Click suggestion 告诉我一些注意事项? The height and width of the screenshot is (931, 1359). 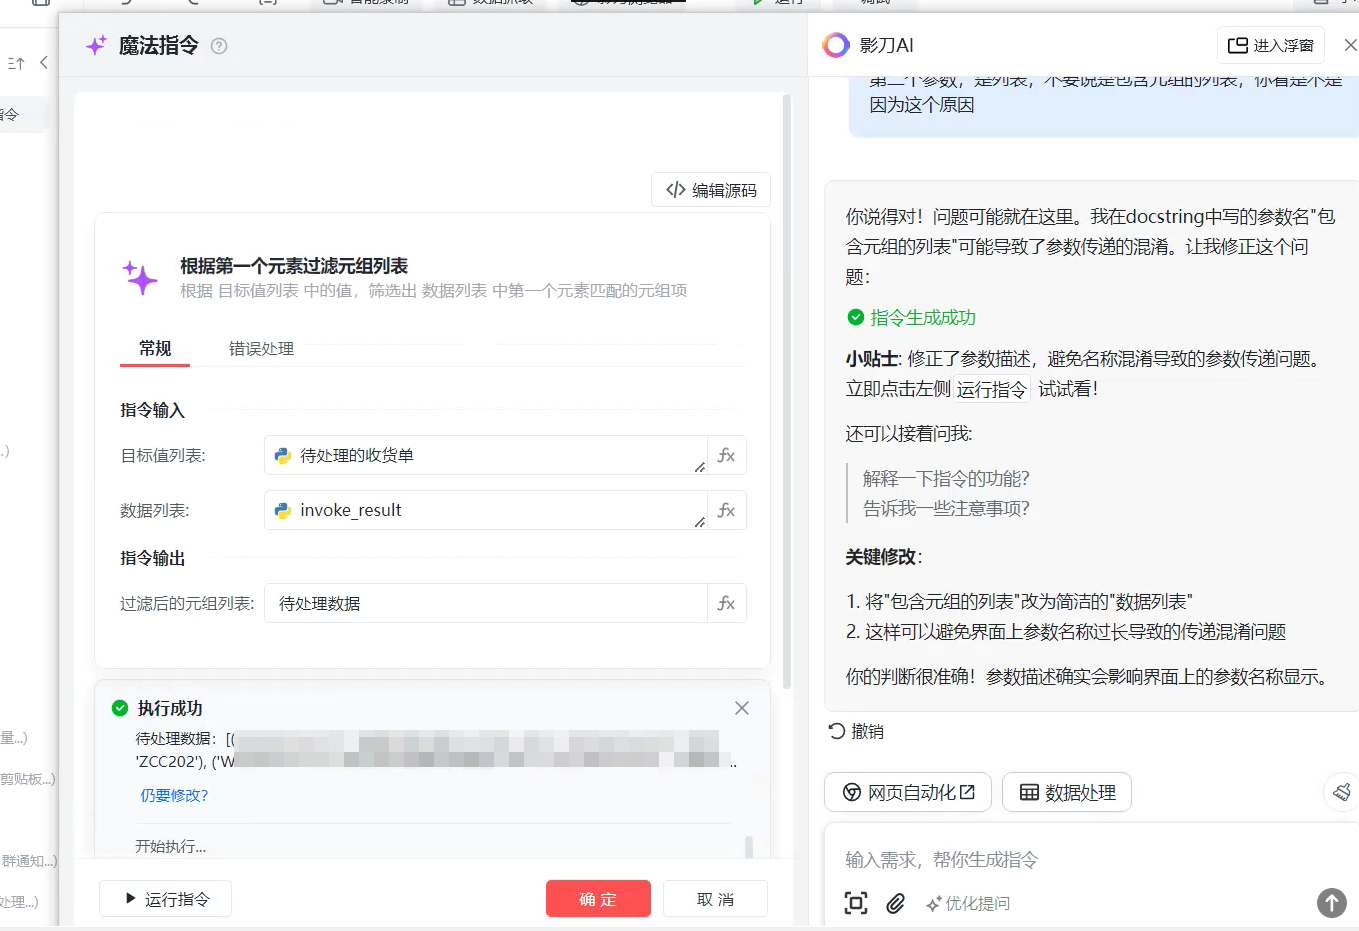point(946,508)
